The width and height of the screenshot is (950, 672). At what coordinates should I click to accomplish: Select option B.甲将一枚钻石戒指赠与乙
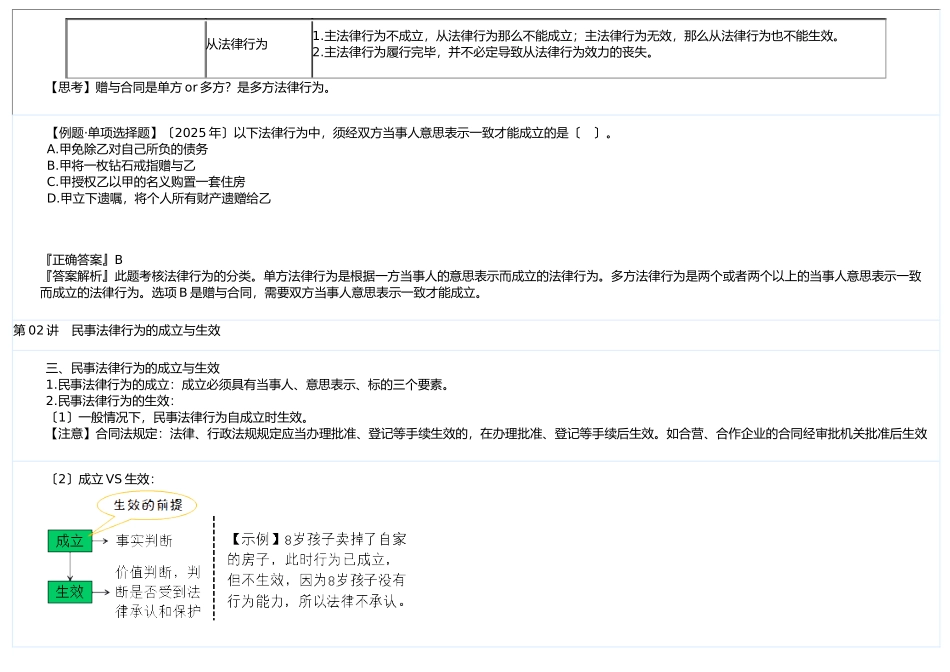(121, 166)
